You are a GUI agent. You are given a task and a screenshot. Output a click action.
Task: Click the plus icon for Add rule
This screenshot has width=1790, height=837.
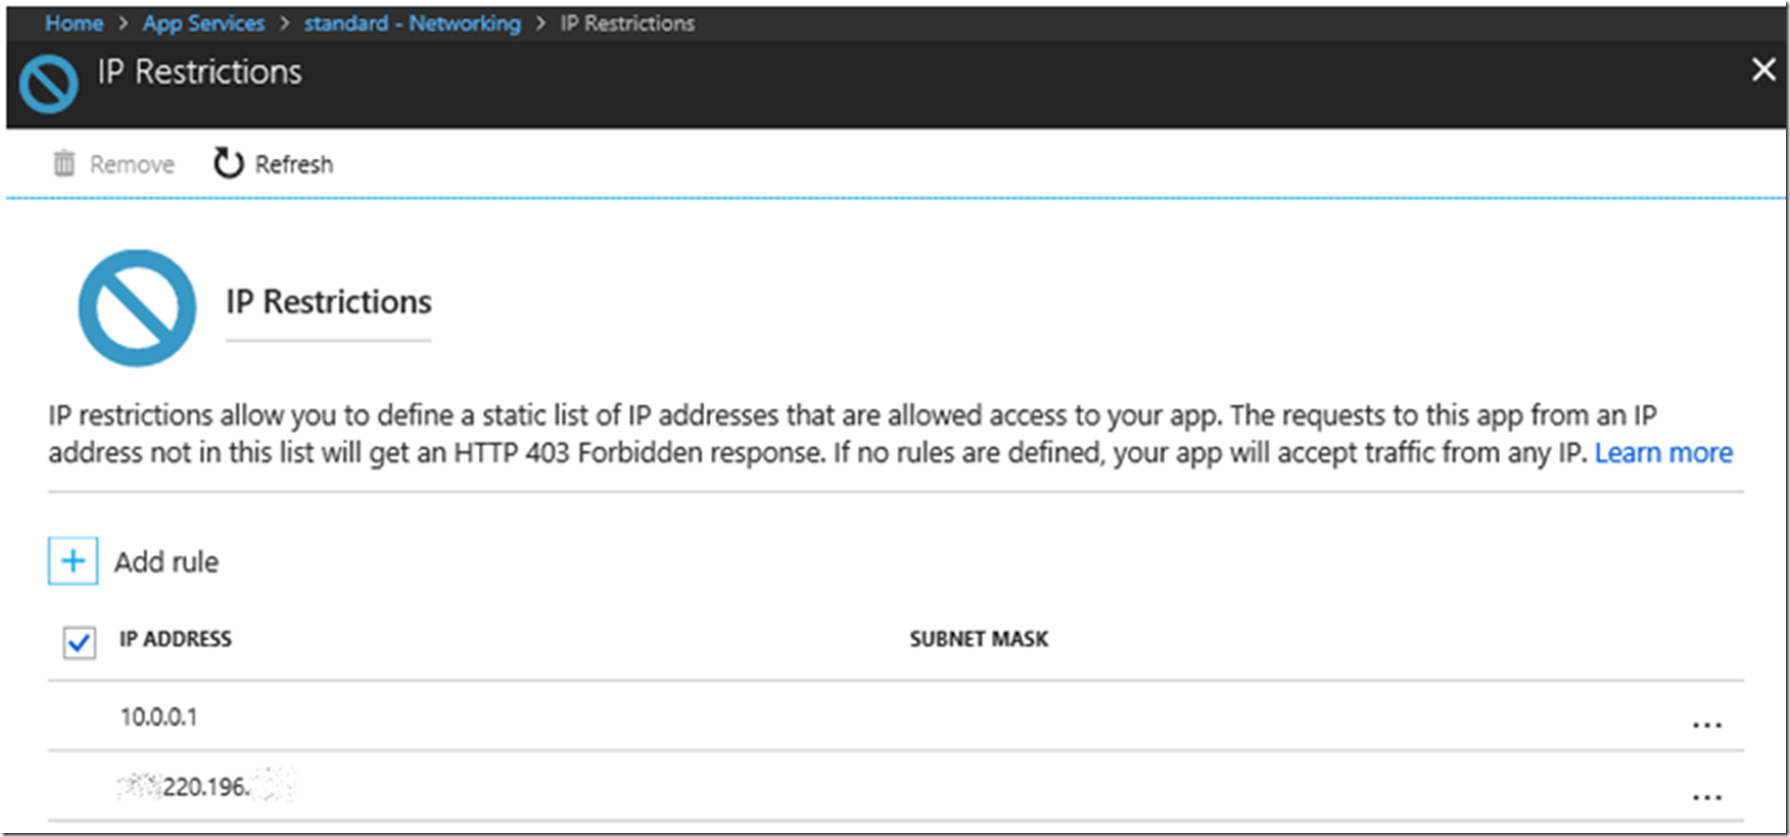tap(73, 561)
